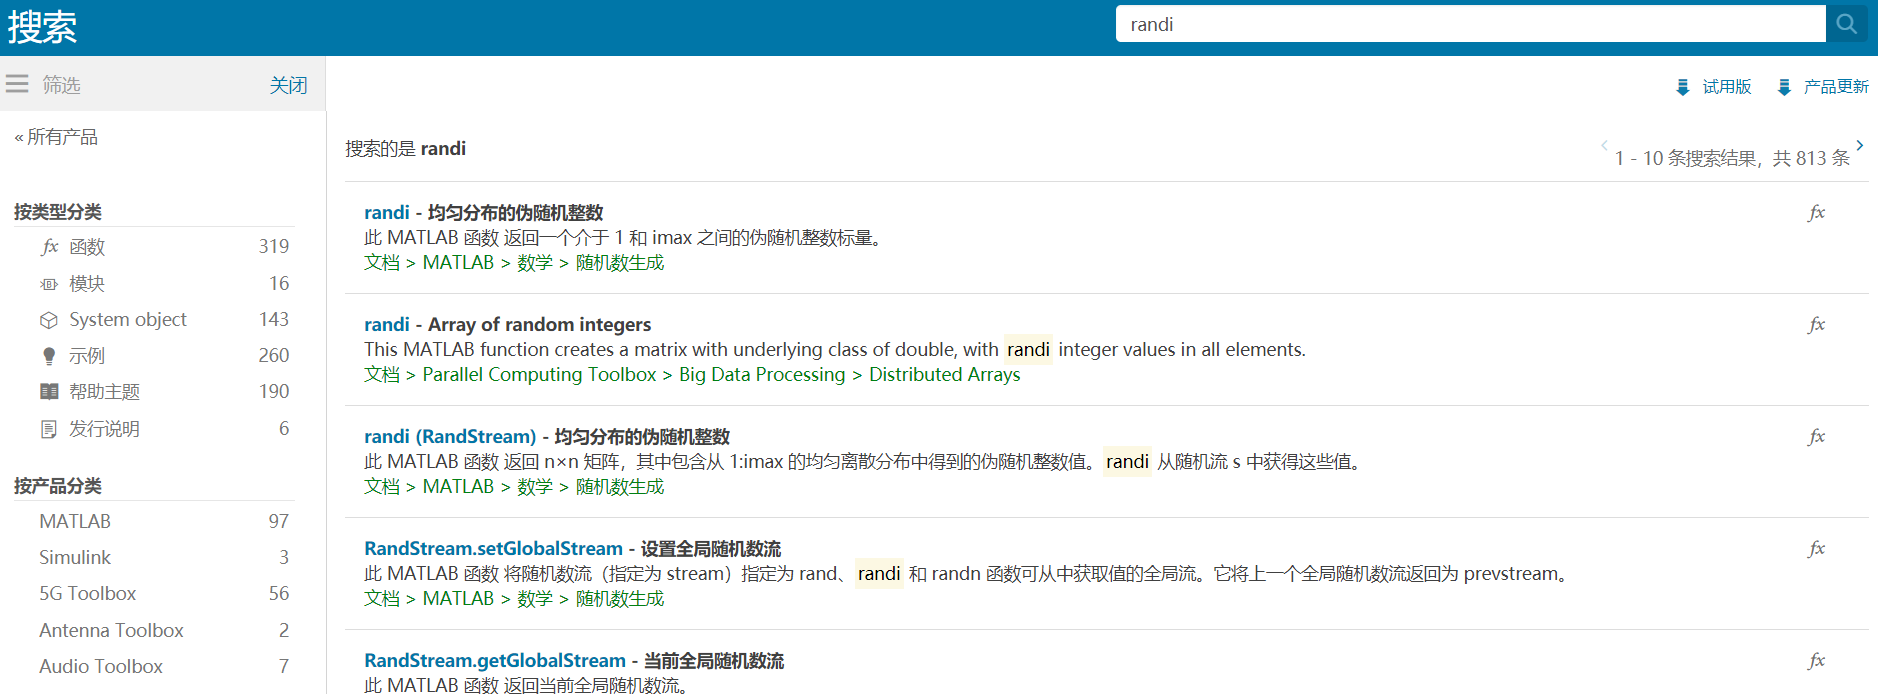Click Big Data Processing breadcrumb

tap(762, 374)
